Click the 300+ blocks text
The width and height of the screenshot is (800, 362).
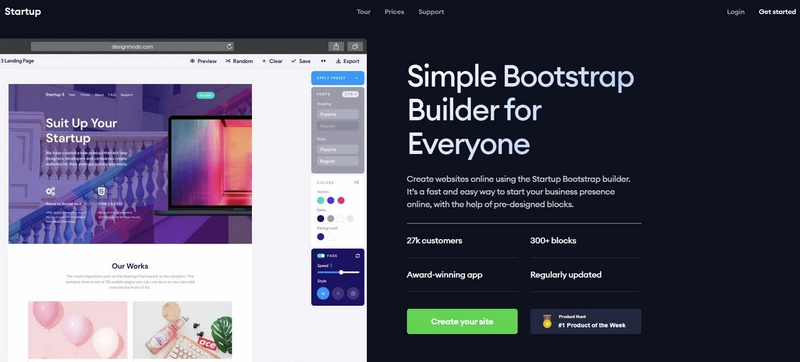point(553,241)
